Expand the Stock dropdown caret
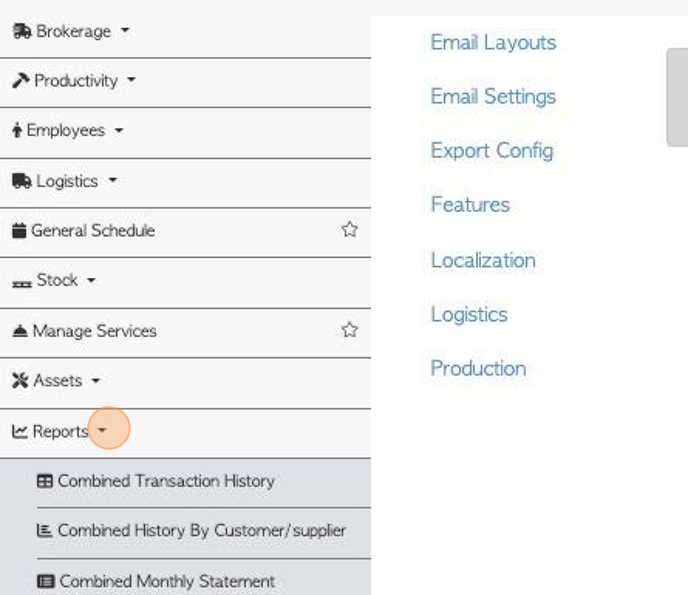Image resolution: width=688 pixels, height=595 pixels. tap(91, 280)
